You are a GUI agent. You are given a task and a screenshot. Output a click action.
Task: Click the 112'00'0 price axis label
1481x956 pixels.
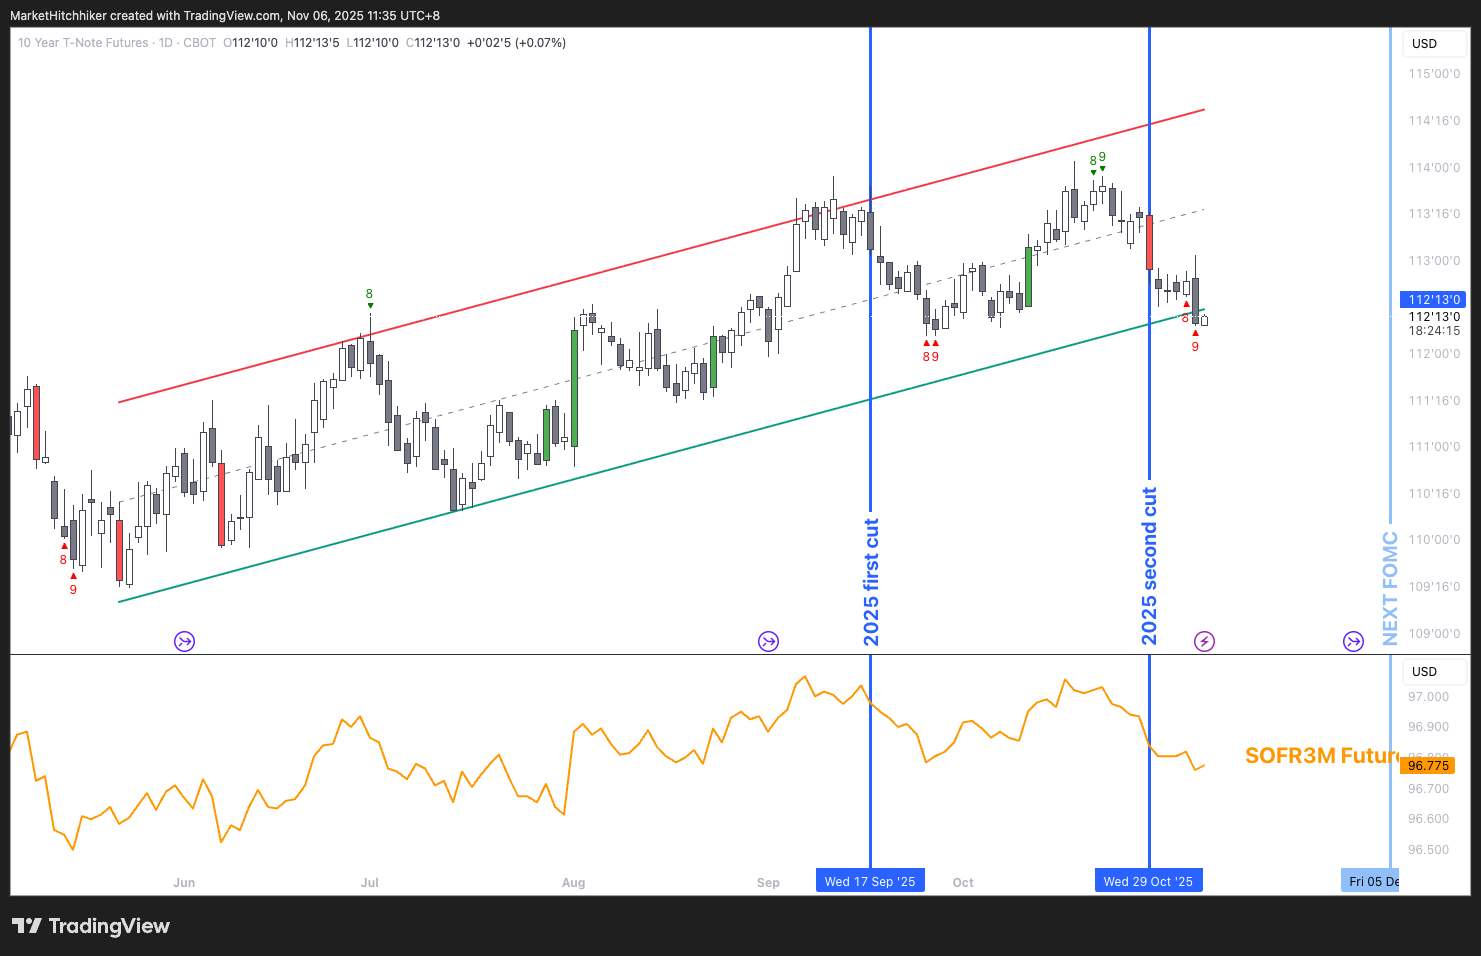click(x=1434, y=354)
